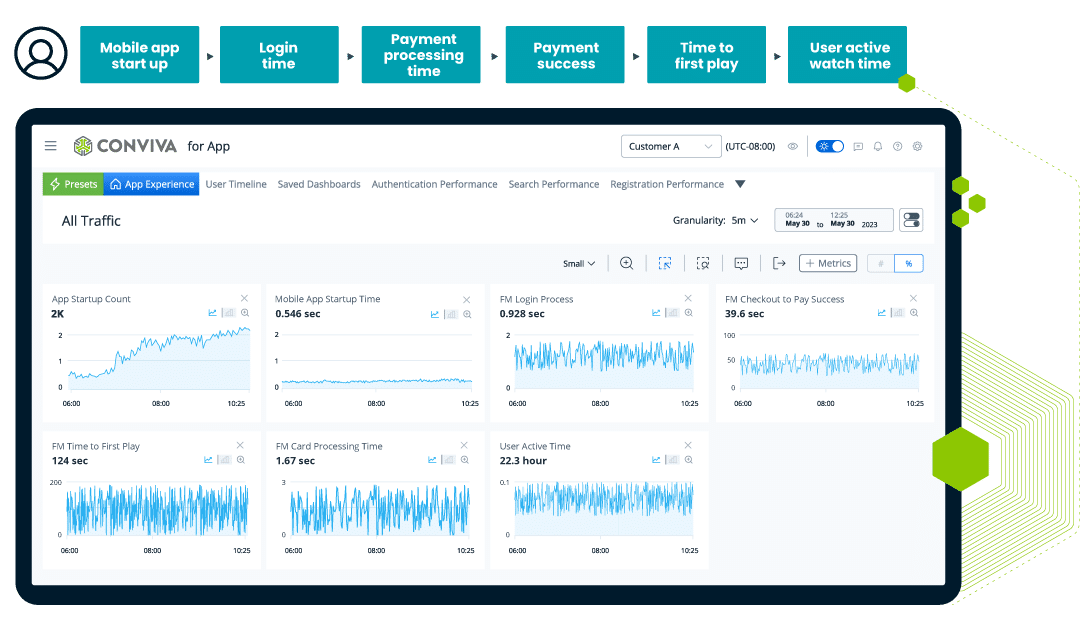Click the export arrow icon
The height and width of the screenshot is (622, 1089).
click(779, 263)
